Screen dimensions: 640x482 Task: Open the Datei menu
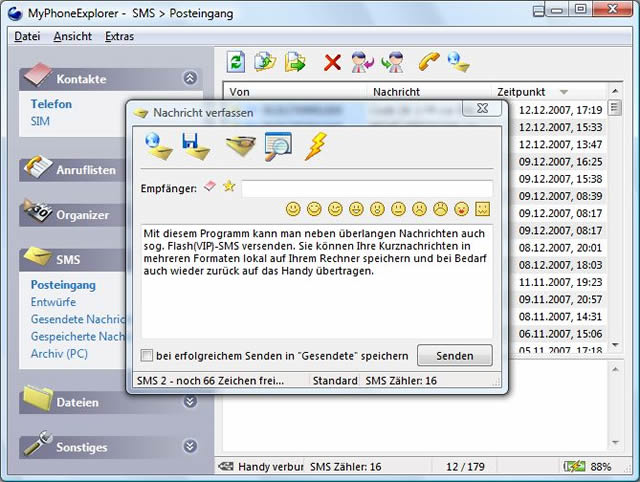(x=27, y=36)
